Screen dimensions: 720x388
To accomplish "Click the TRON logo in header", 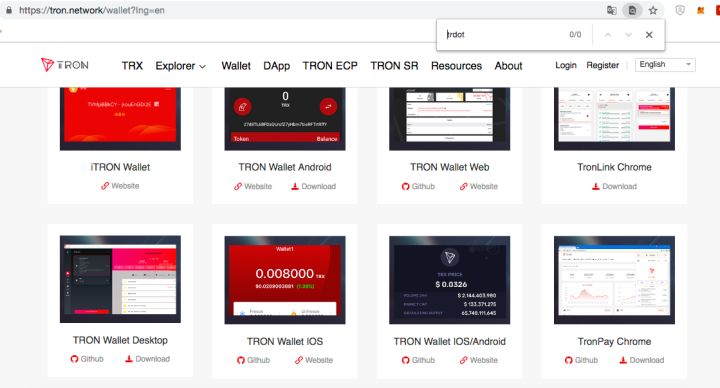I will 65,65.
